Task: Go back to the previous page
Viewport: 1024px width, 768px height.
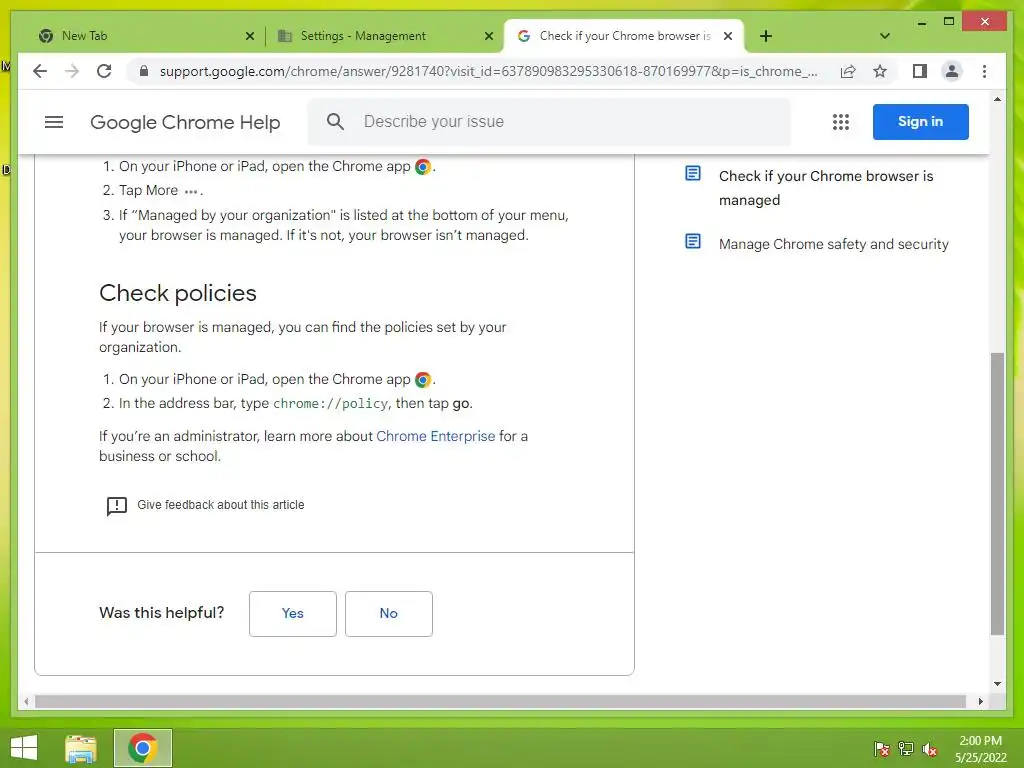Action: [x=40, y=71]
